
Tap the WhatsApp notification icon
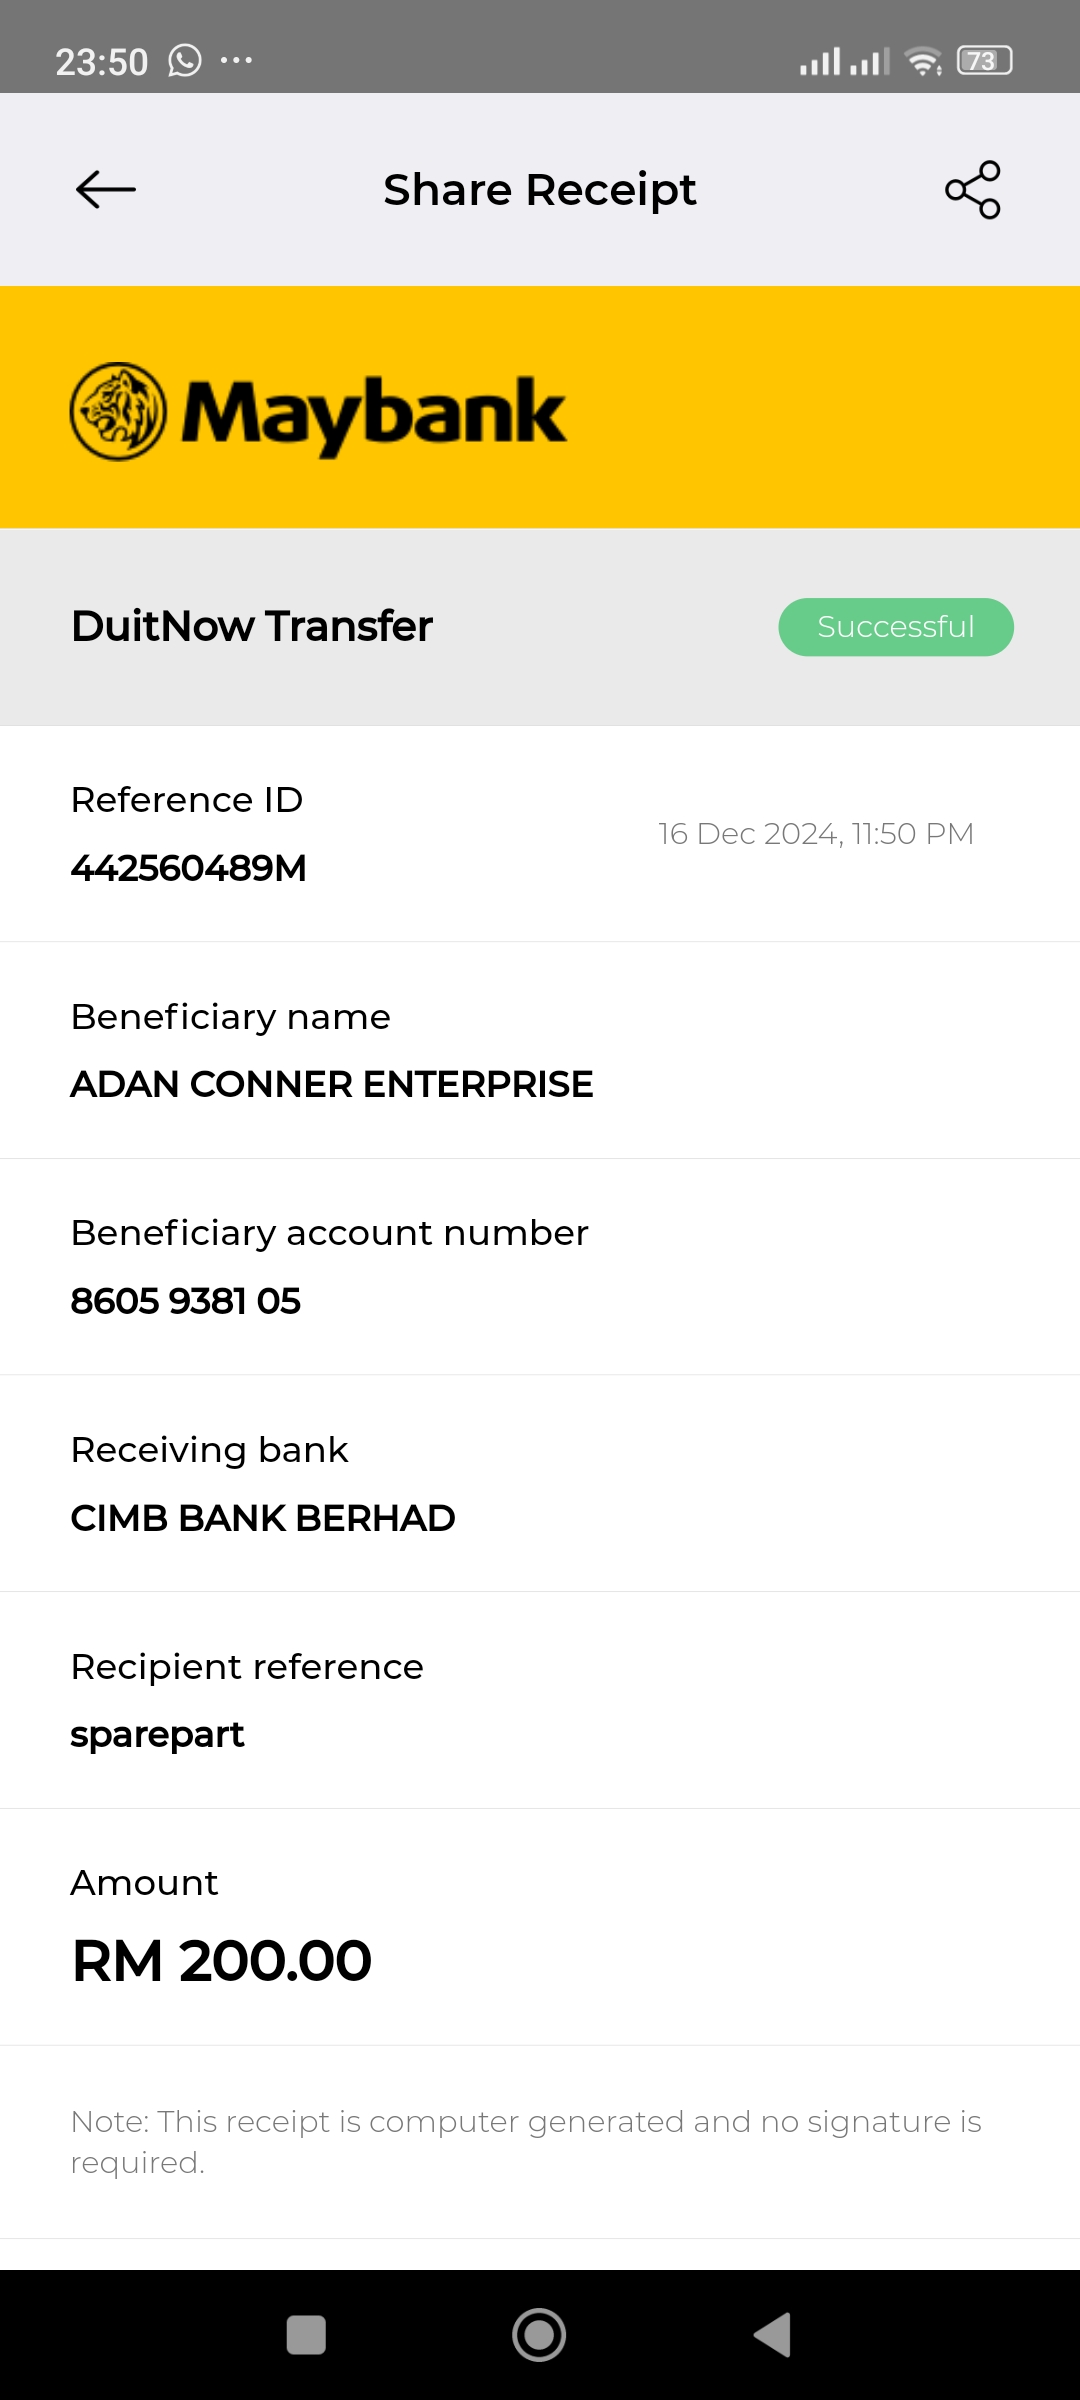point(184,61)
